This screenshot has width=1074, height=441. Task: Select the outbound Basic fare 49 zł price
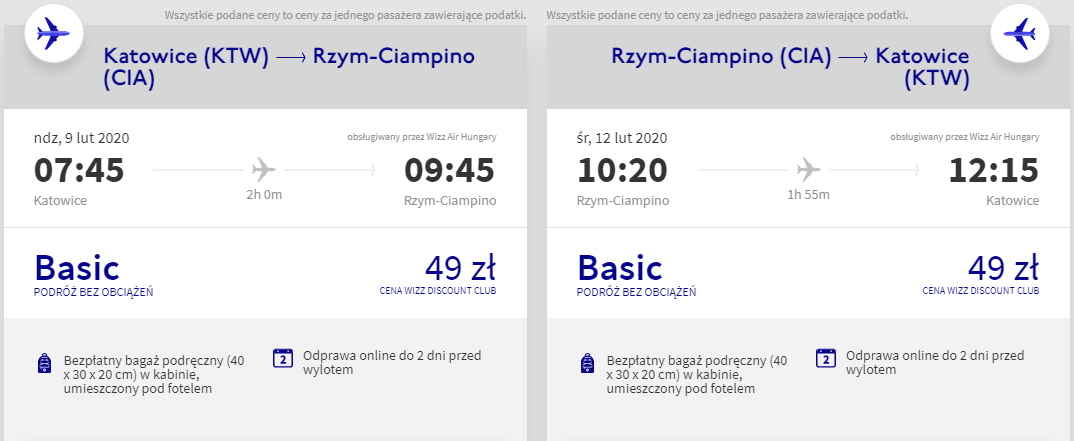(460, 267)
